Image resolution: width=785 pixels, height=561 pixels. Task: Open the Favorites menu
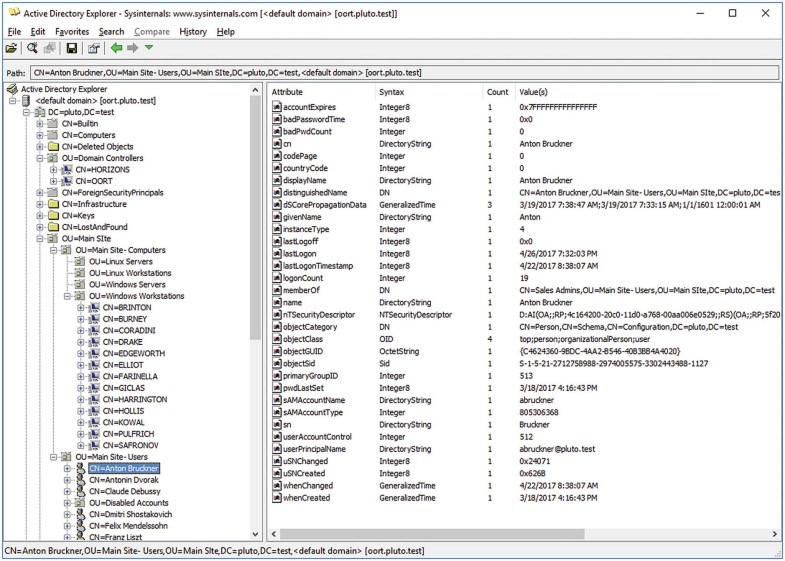[x=72, y=32]
